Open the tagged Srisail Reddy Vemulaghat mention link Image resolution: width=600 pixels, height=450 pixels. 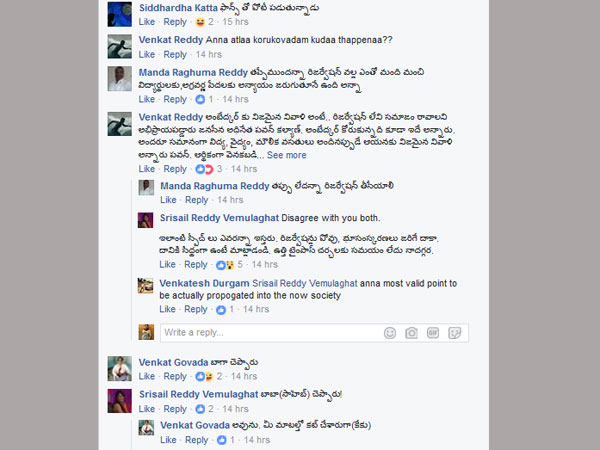(305, 284)
